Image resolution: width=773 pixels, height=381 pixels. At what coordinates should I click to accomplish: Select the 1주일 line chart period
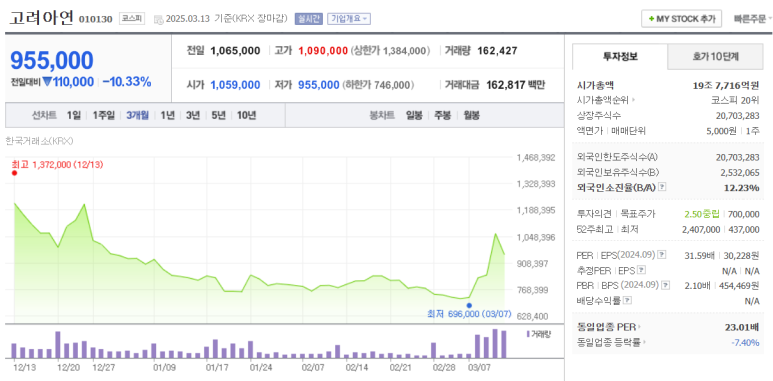[104, 115]
